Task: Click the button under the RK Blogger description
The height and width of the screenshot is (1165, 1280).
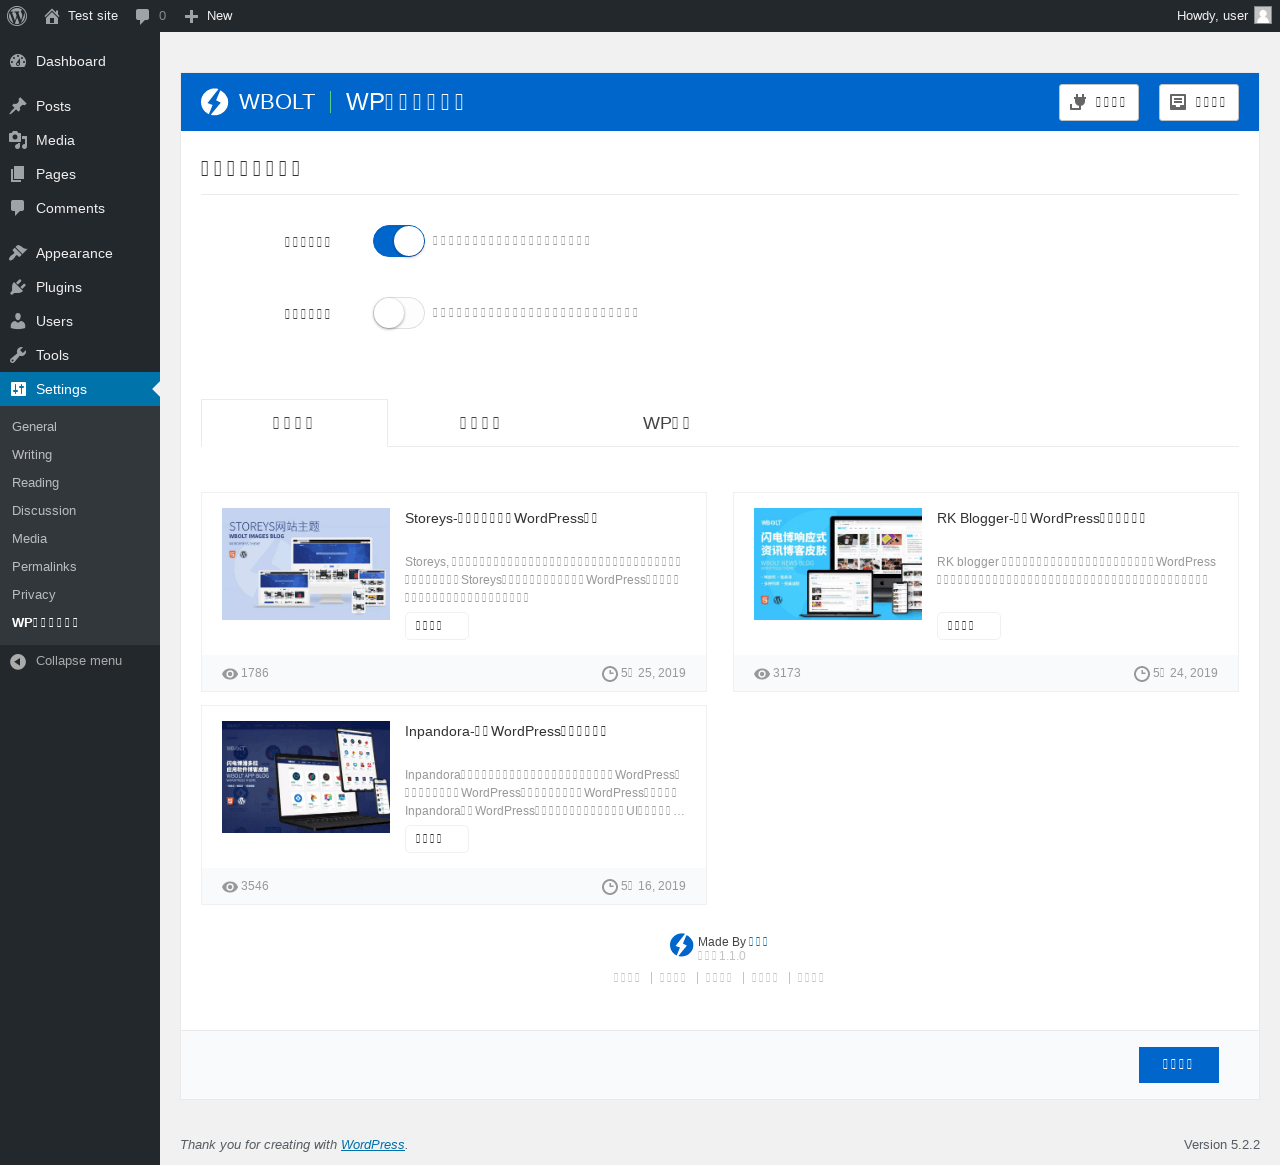Action: click(x=969, y=626)
